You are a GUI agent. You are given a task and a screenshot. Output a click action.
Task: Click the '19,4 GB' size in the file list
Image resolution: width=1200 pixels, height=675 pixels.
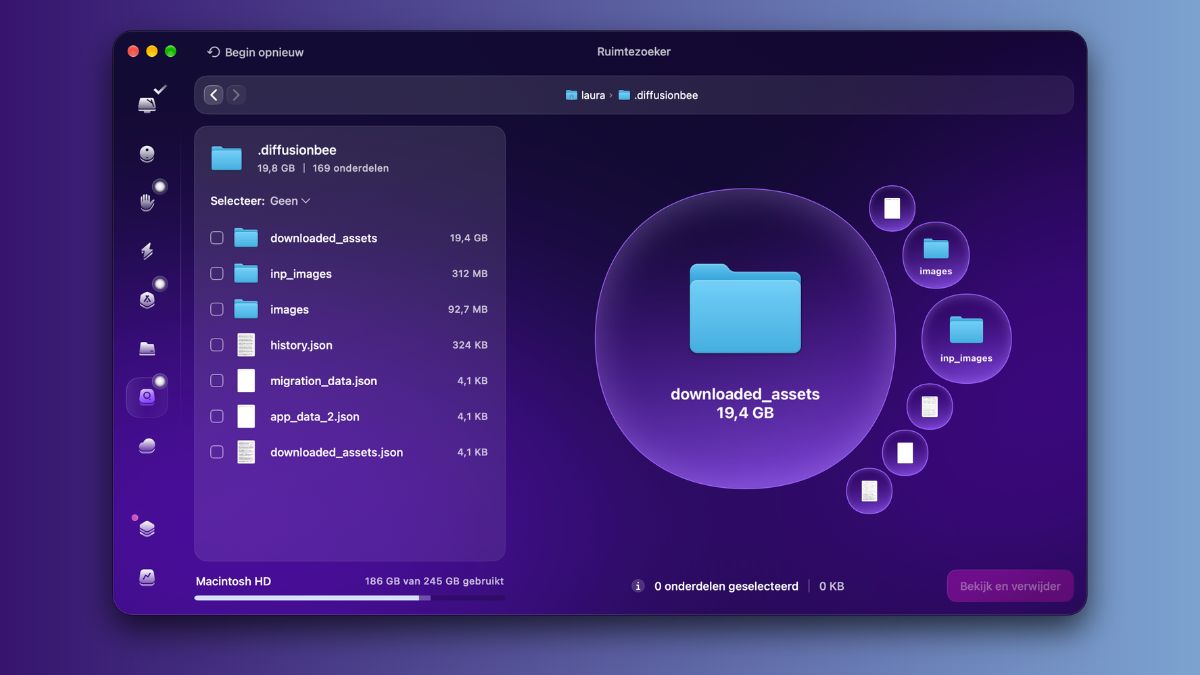coord(469,238)
